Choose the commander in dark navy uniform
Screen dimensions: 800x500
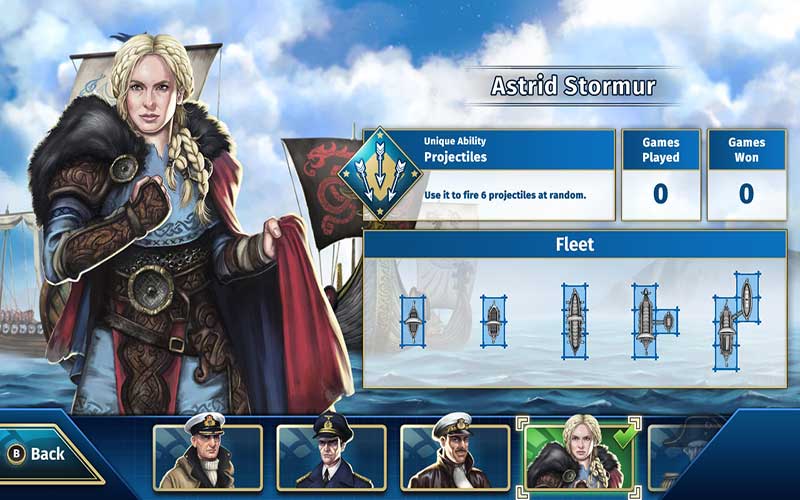331,457
